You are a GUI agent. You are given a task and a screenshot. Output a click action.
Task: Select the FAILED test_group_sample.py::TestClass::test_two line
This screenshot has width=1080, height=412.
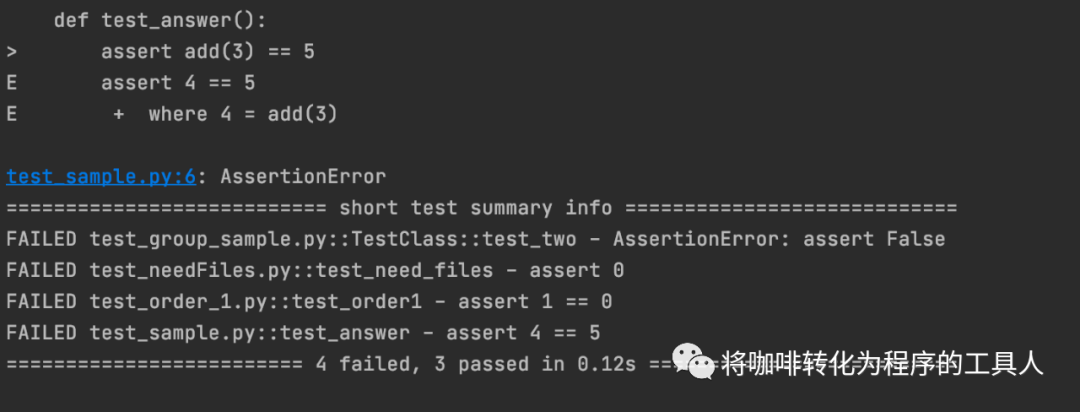point(475,239)
